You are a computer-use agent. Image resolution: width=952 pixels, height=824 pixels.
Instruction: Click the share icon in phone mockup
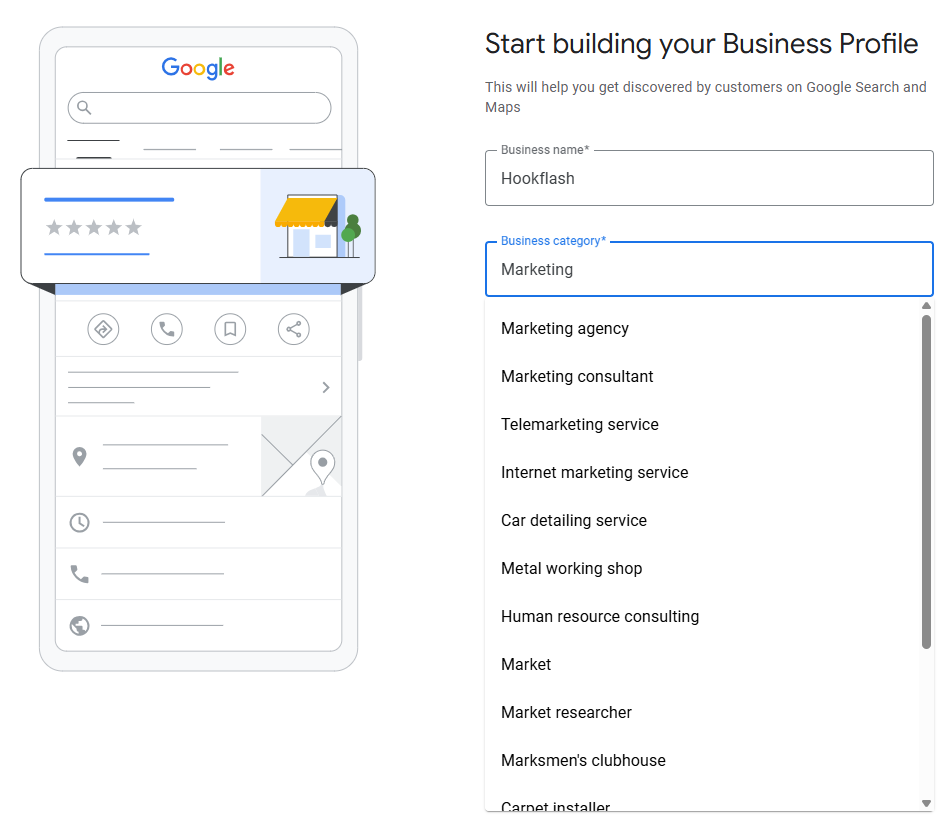[294, 329]
